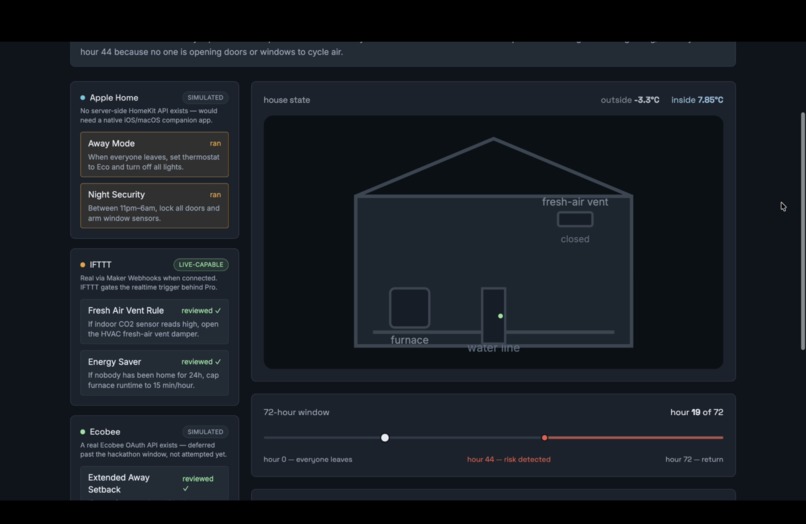The height and width of the screenshot is (524, 806).
Task: Click the white 72-hour timeline slider handle
Action: coord(385,438)
